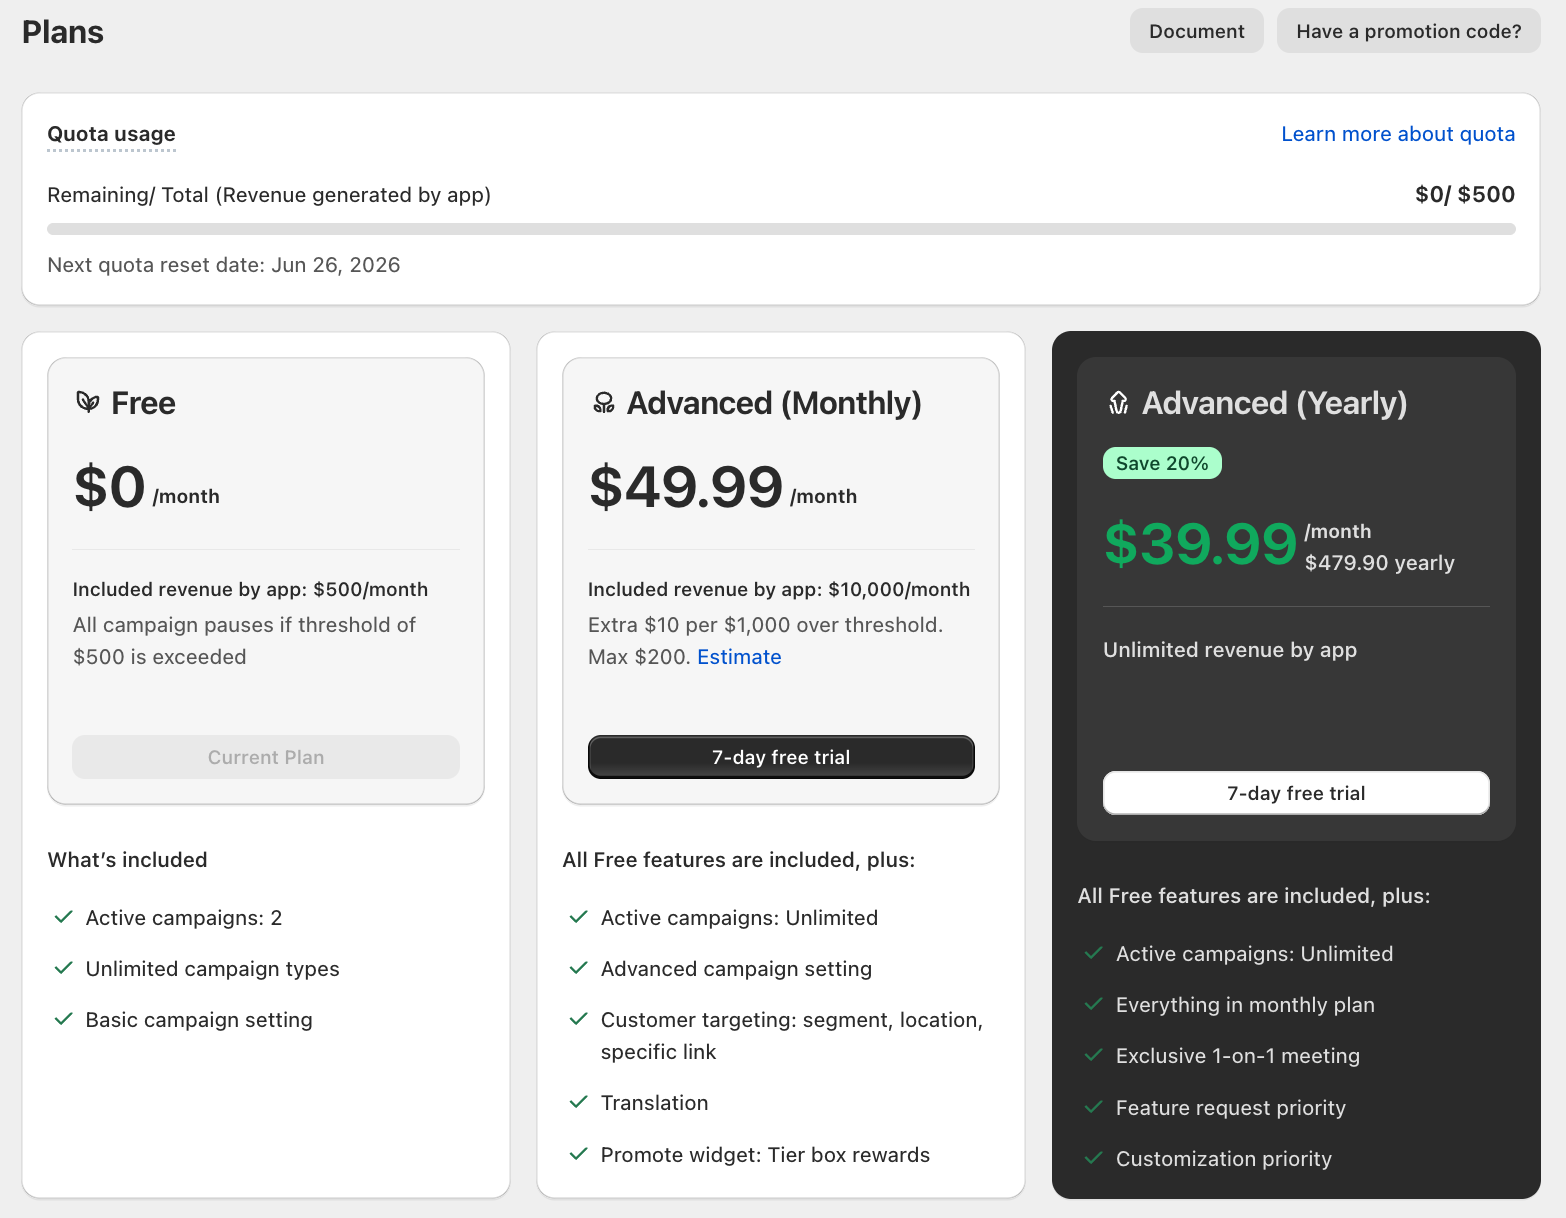Click the $0/ $500 quota value
Viewport: 1566px width, 1218px height.
click(1465, 194)
